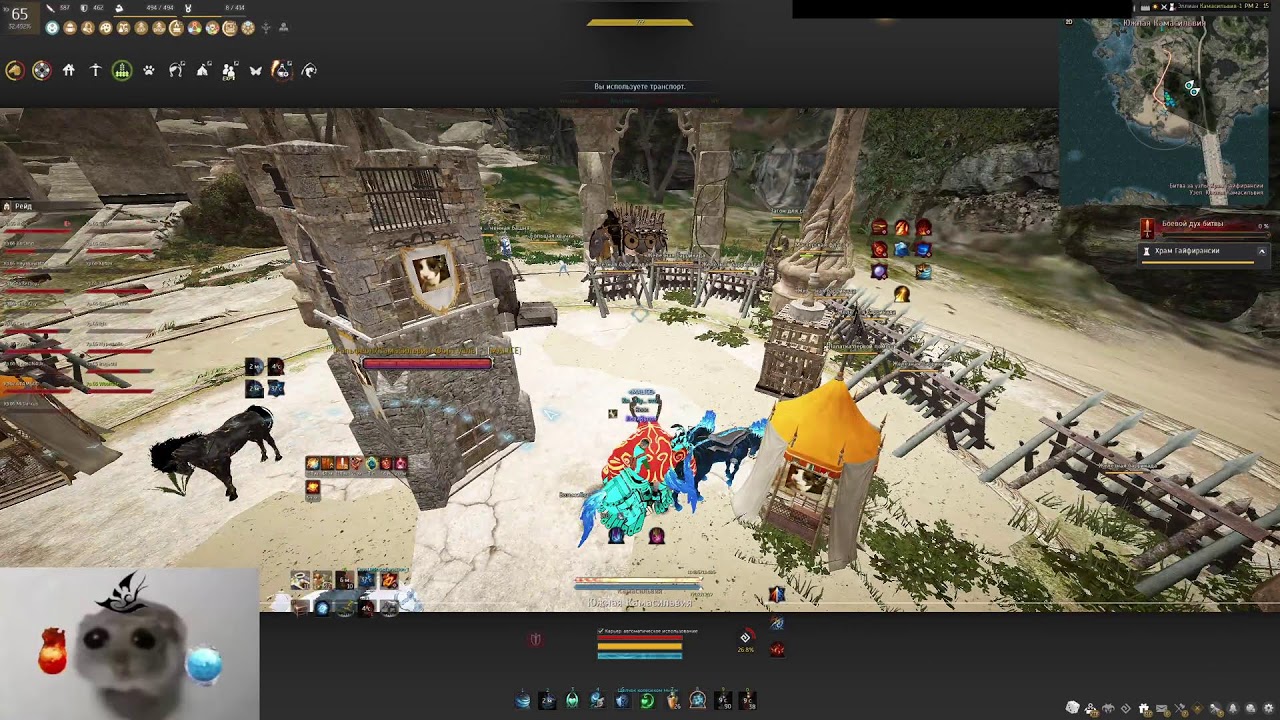Toggle the minimap 2D view button
Image resolution: width=1280 pixels, height=720 pixels.
(1069, 22)
